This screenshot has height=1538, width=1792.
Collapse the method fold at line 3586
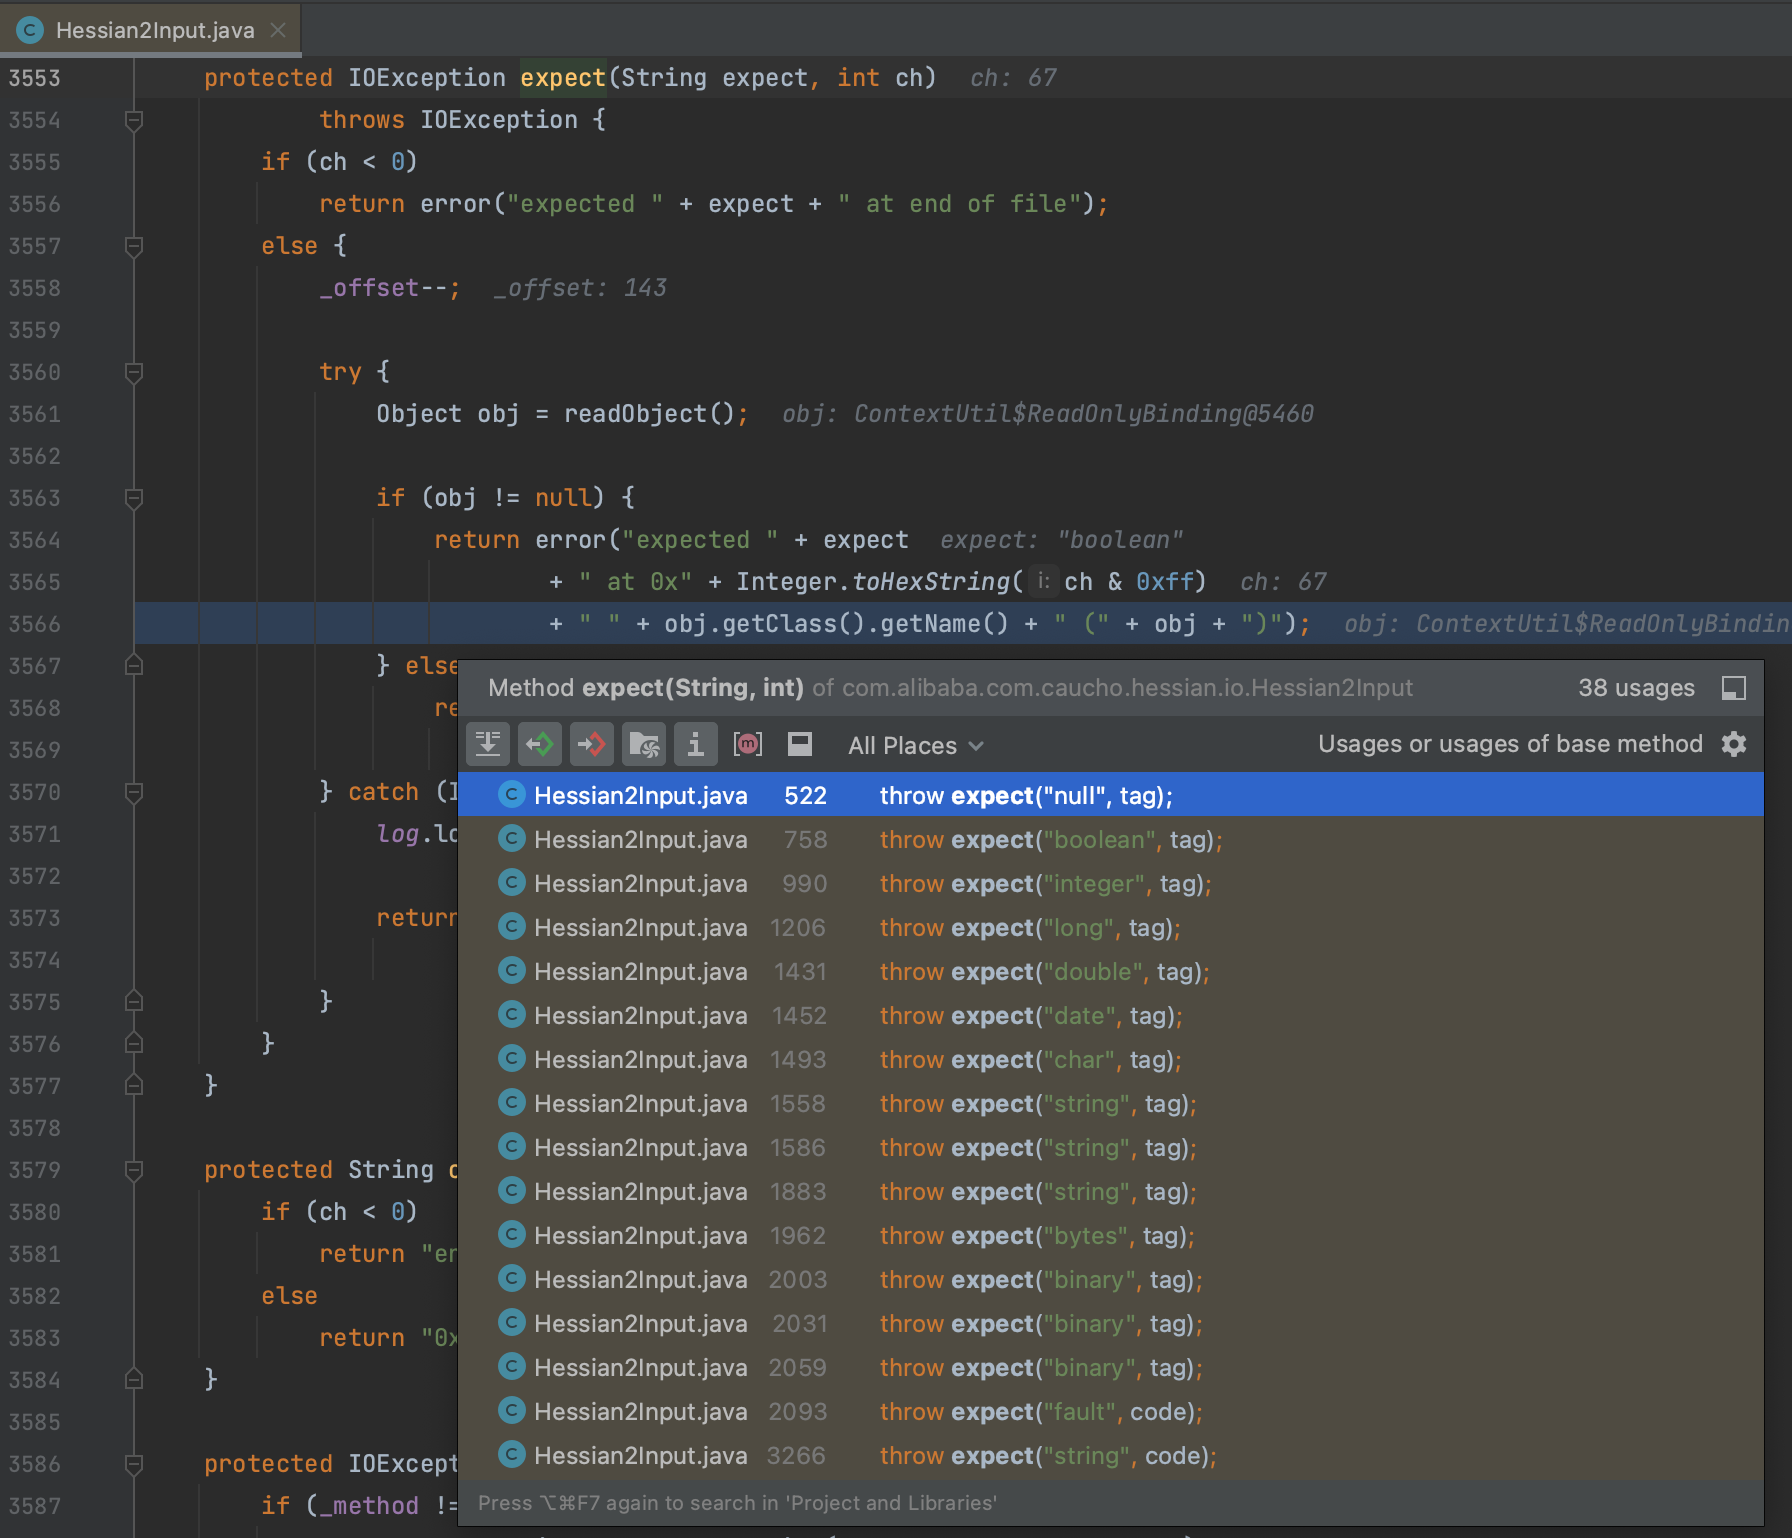133,1464
